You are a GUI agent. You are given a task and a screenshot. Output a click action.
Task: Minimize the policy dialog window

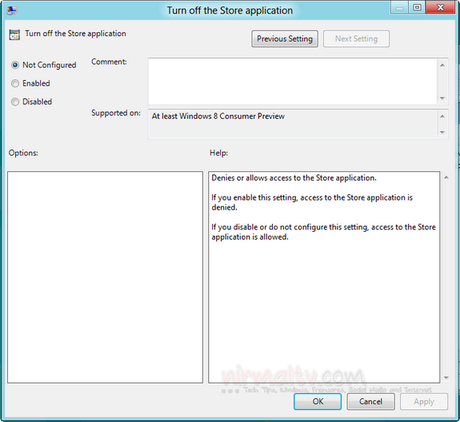click(x=399, y=8)
